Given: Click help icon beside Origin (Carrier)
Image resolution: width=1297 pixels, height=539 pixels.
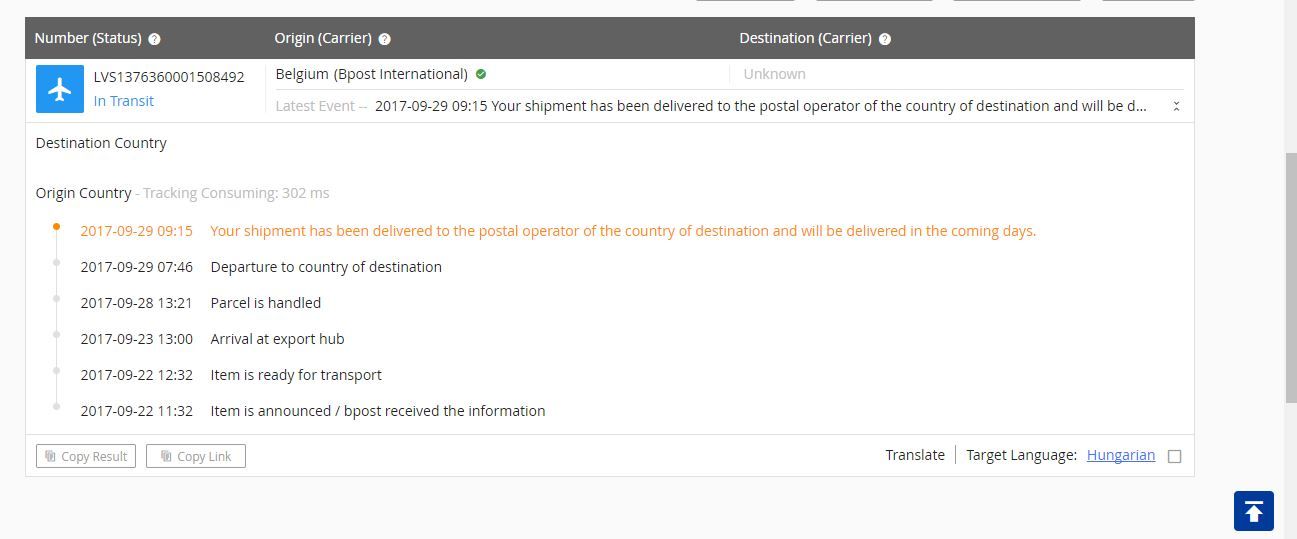Looking at the screenshot, I should click(385, 39).
